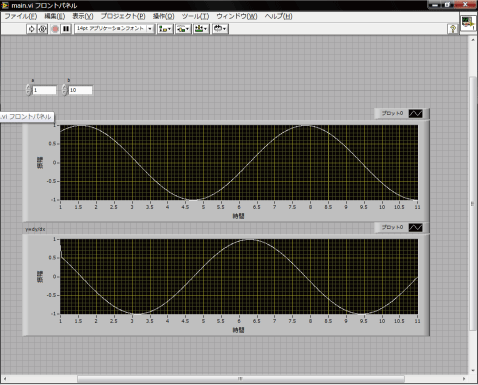Open the 表示(V) menu

[83, 16]
